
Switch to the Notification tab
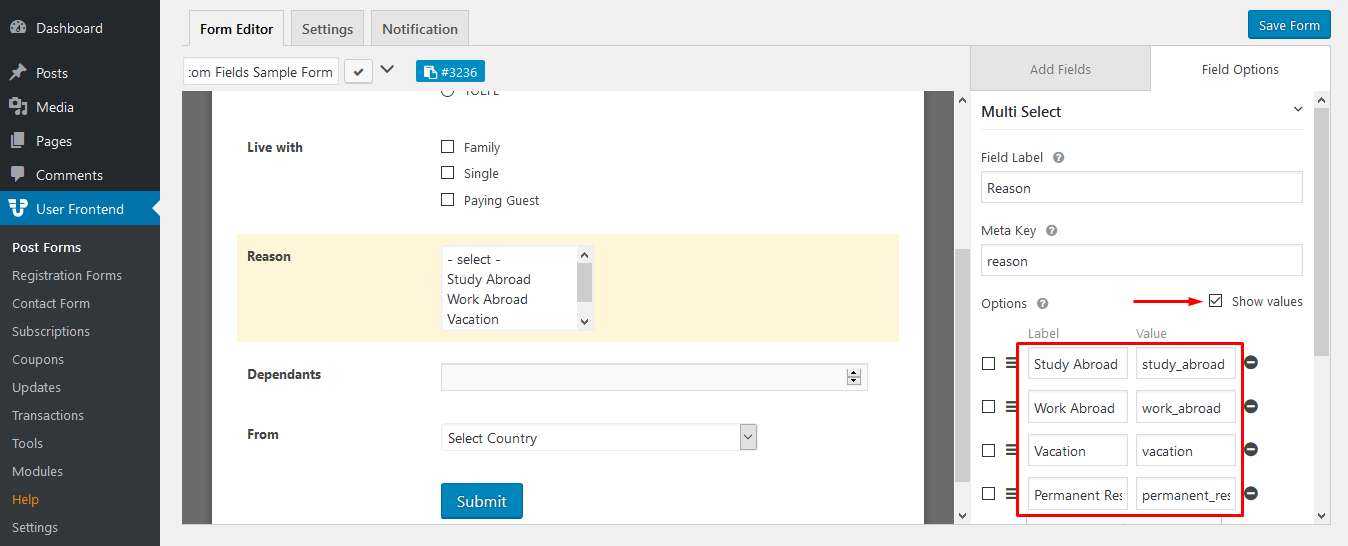(419, 29)
